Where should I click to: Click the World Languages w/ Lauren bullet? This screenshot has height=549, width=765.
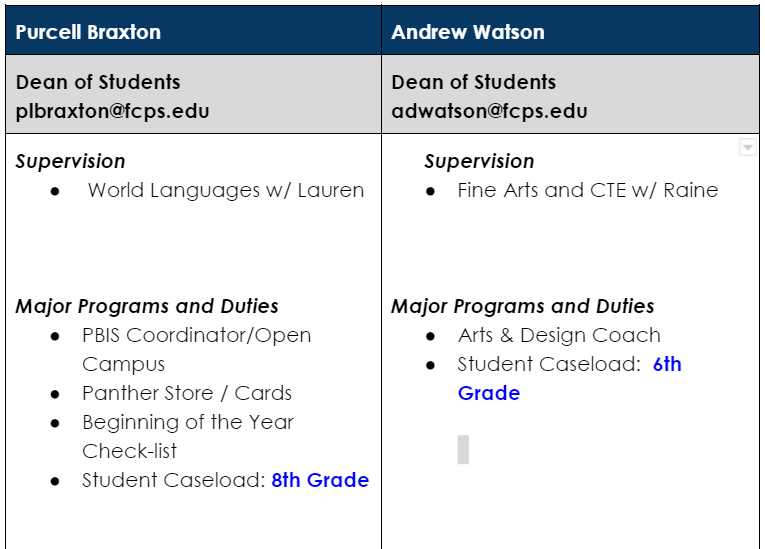226,190
